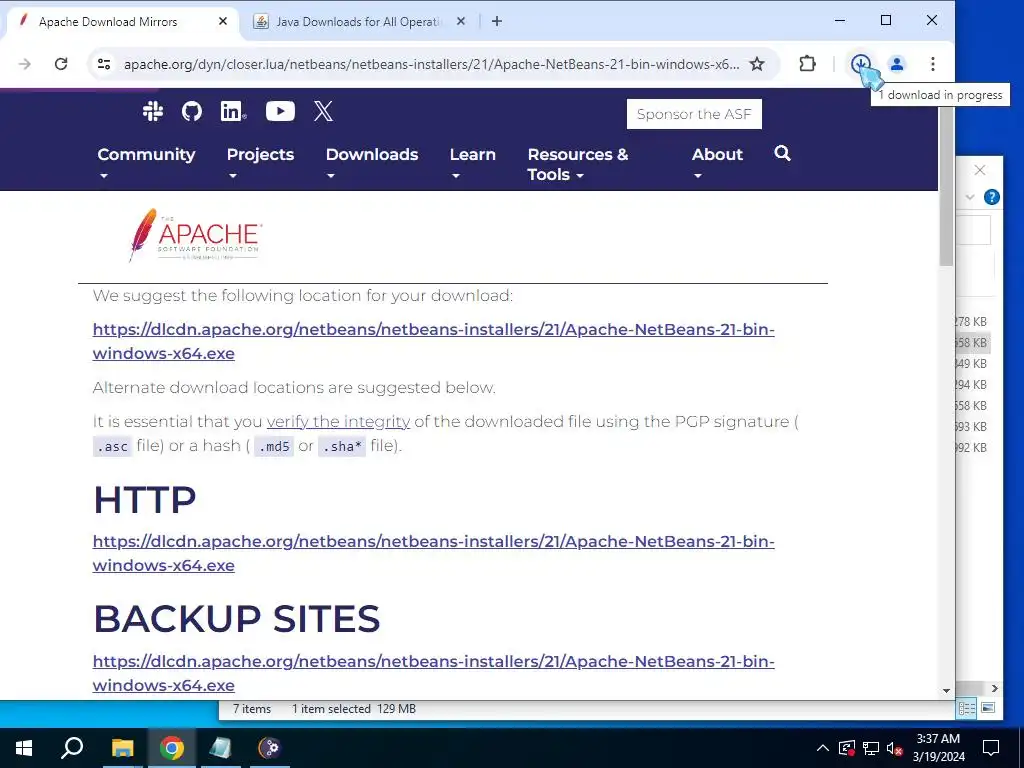Switch Explorer to large icons view
Viewport: 1024px width, 768px height.
(x=988, y=708)
